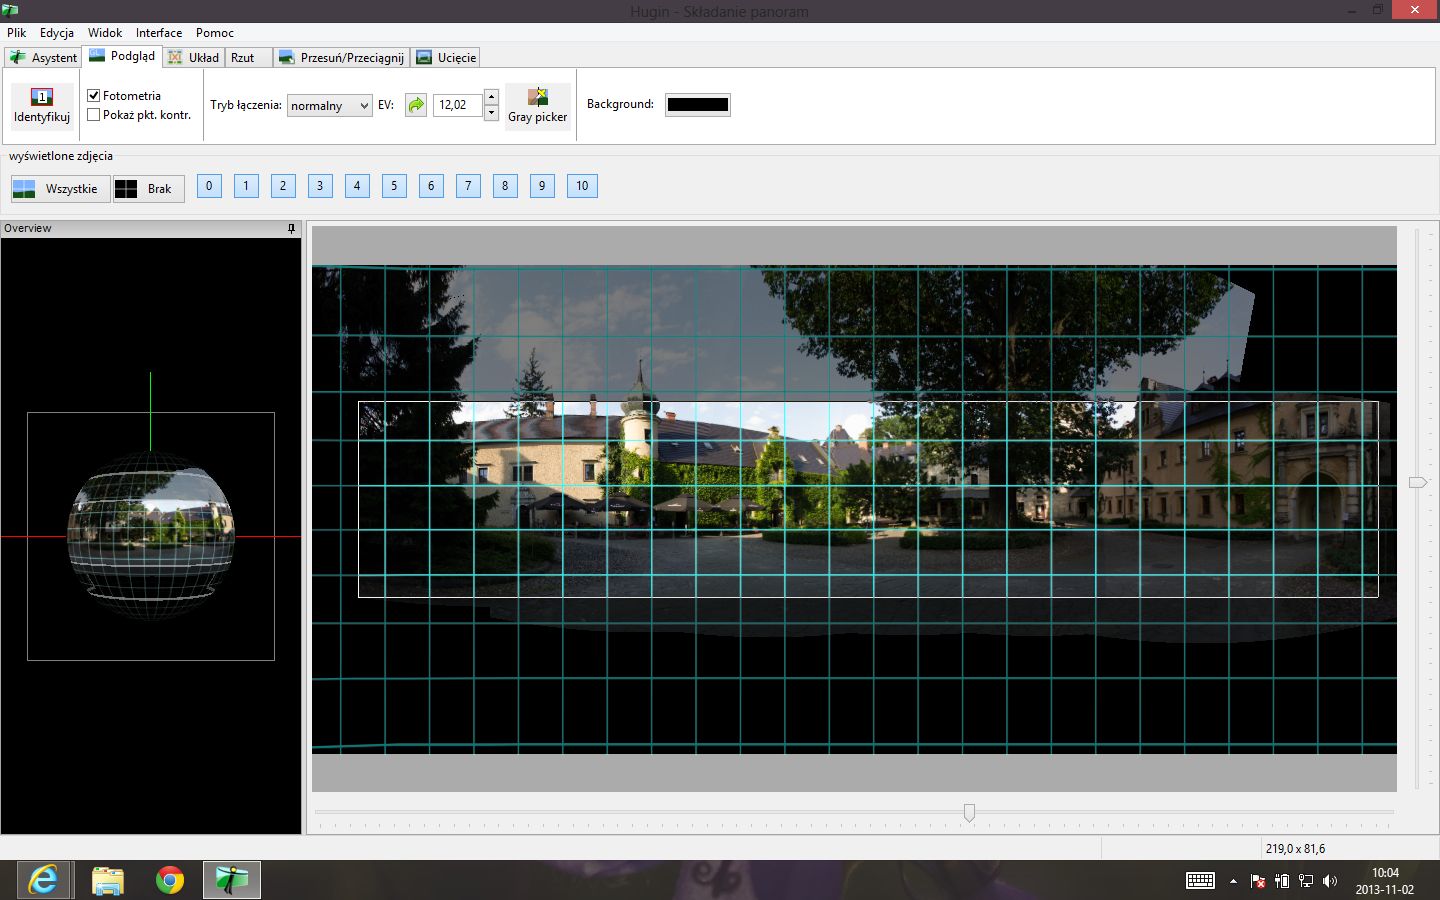Pin the Overview panel
Screen dimensions: 1440x900
point(292,228)
